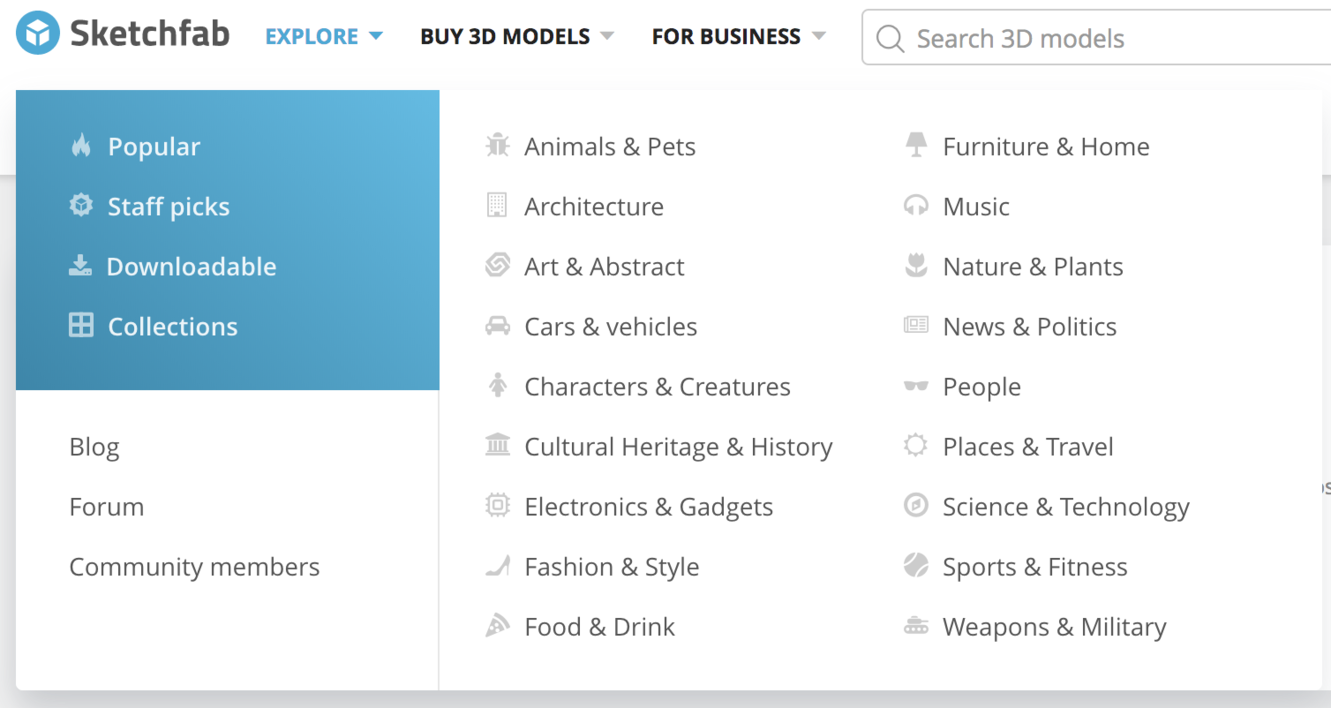Click the car icon for Cars & vehicles

tap(497, 326)
